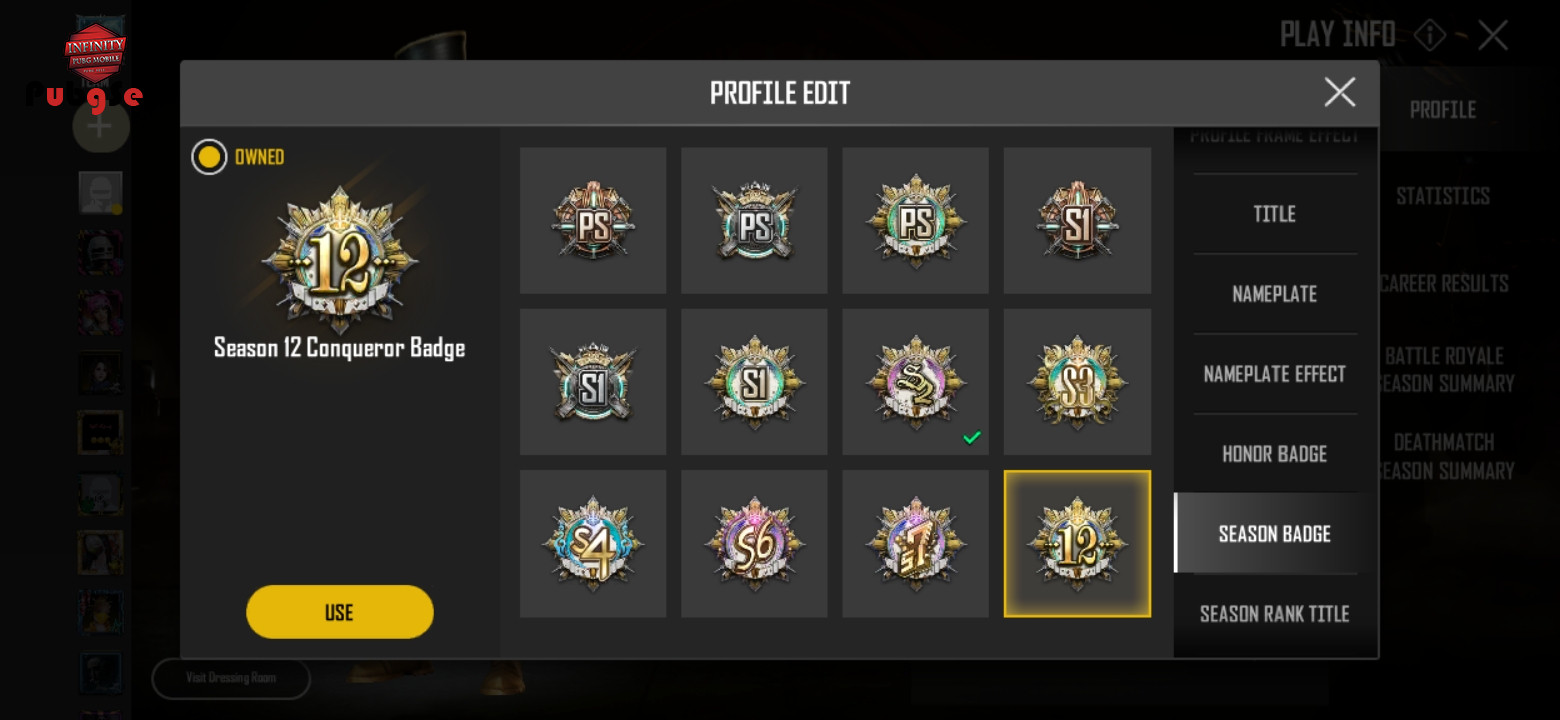The height and width of the screenshot is (720, 1560).
Task: Choose the S7 season badge
Action: tap(915, 544)
